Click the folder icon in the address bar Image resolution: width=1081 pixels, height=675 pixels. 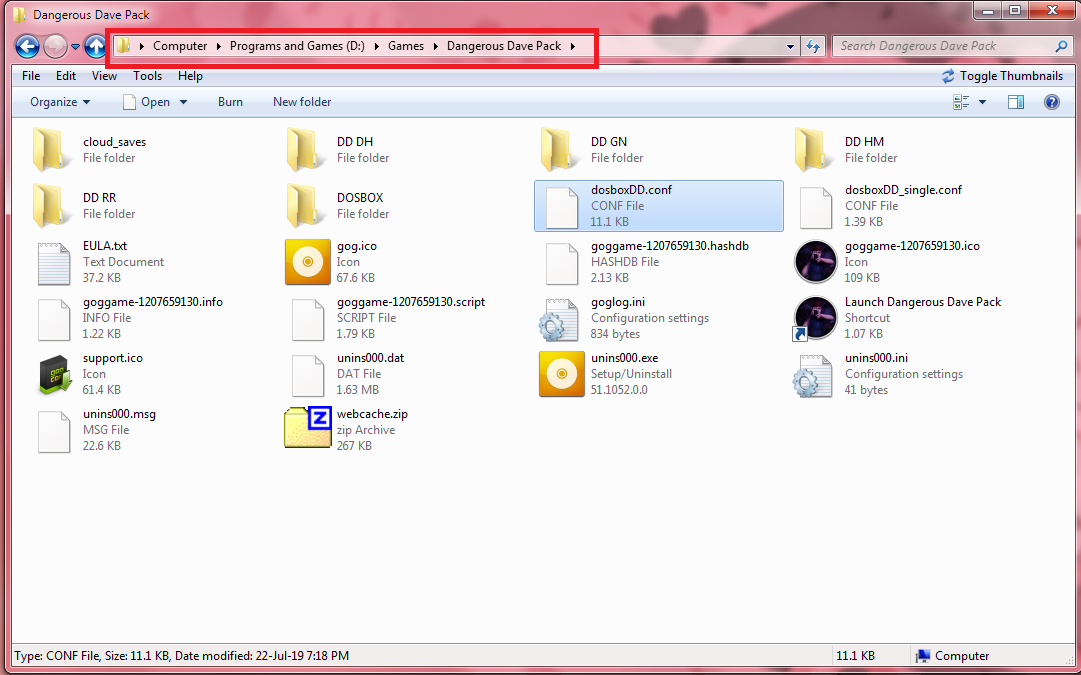[x=123, y=46]
